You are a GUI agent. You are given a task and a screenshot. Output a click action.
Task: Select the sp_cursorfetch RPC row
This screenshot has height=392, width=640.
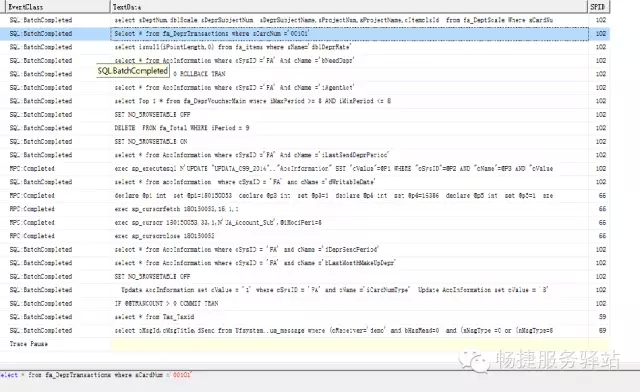(x=305, y=209)
